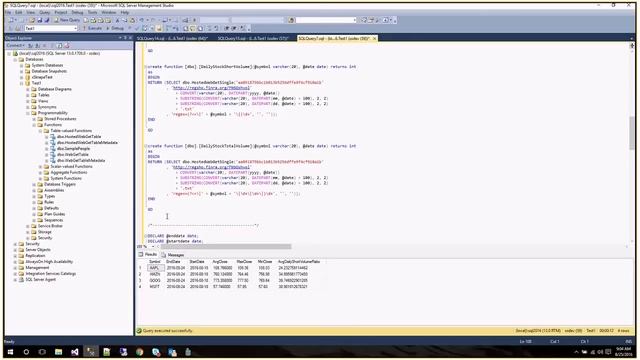Click the Visual Studio taskbar icon
The width and height of the screenshot is (640, 360).
tap(74, 352)
